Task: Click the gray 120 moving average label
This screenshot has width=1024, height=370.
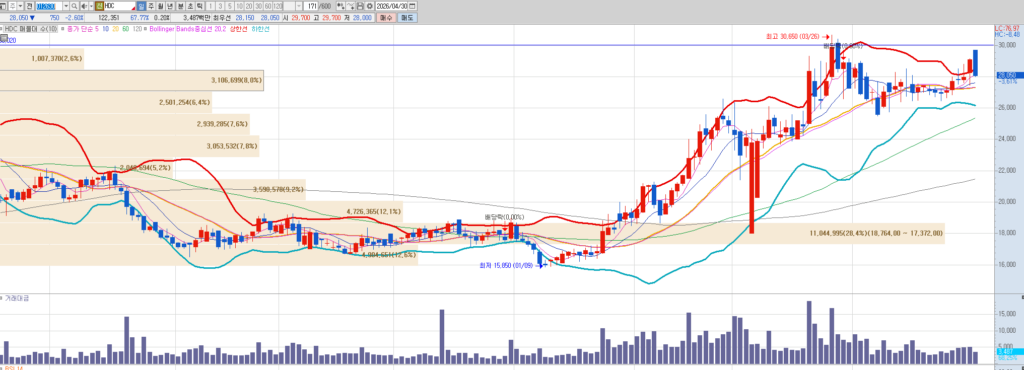Action: pos(136,29)
